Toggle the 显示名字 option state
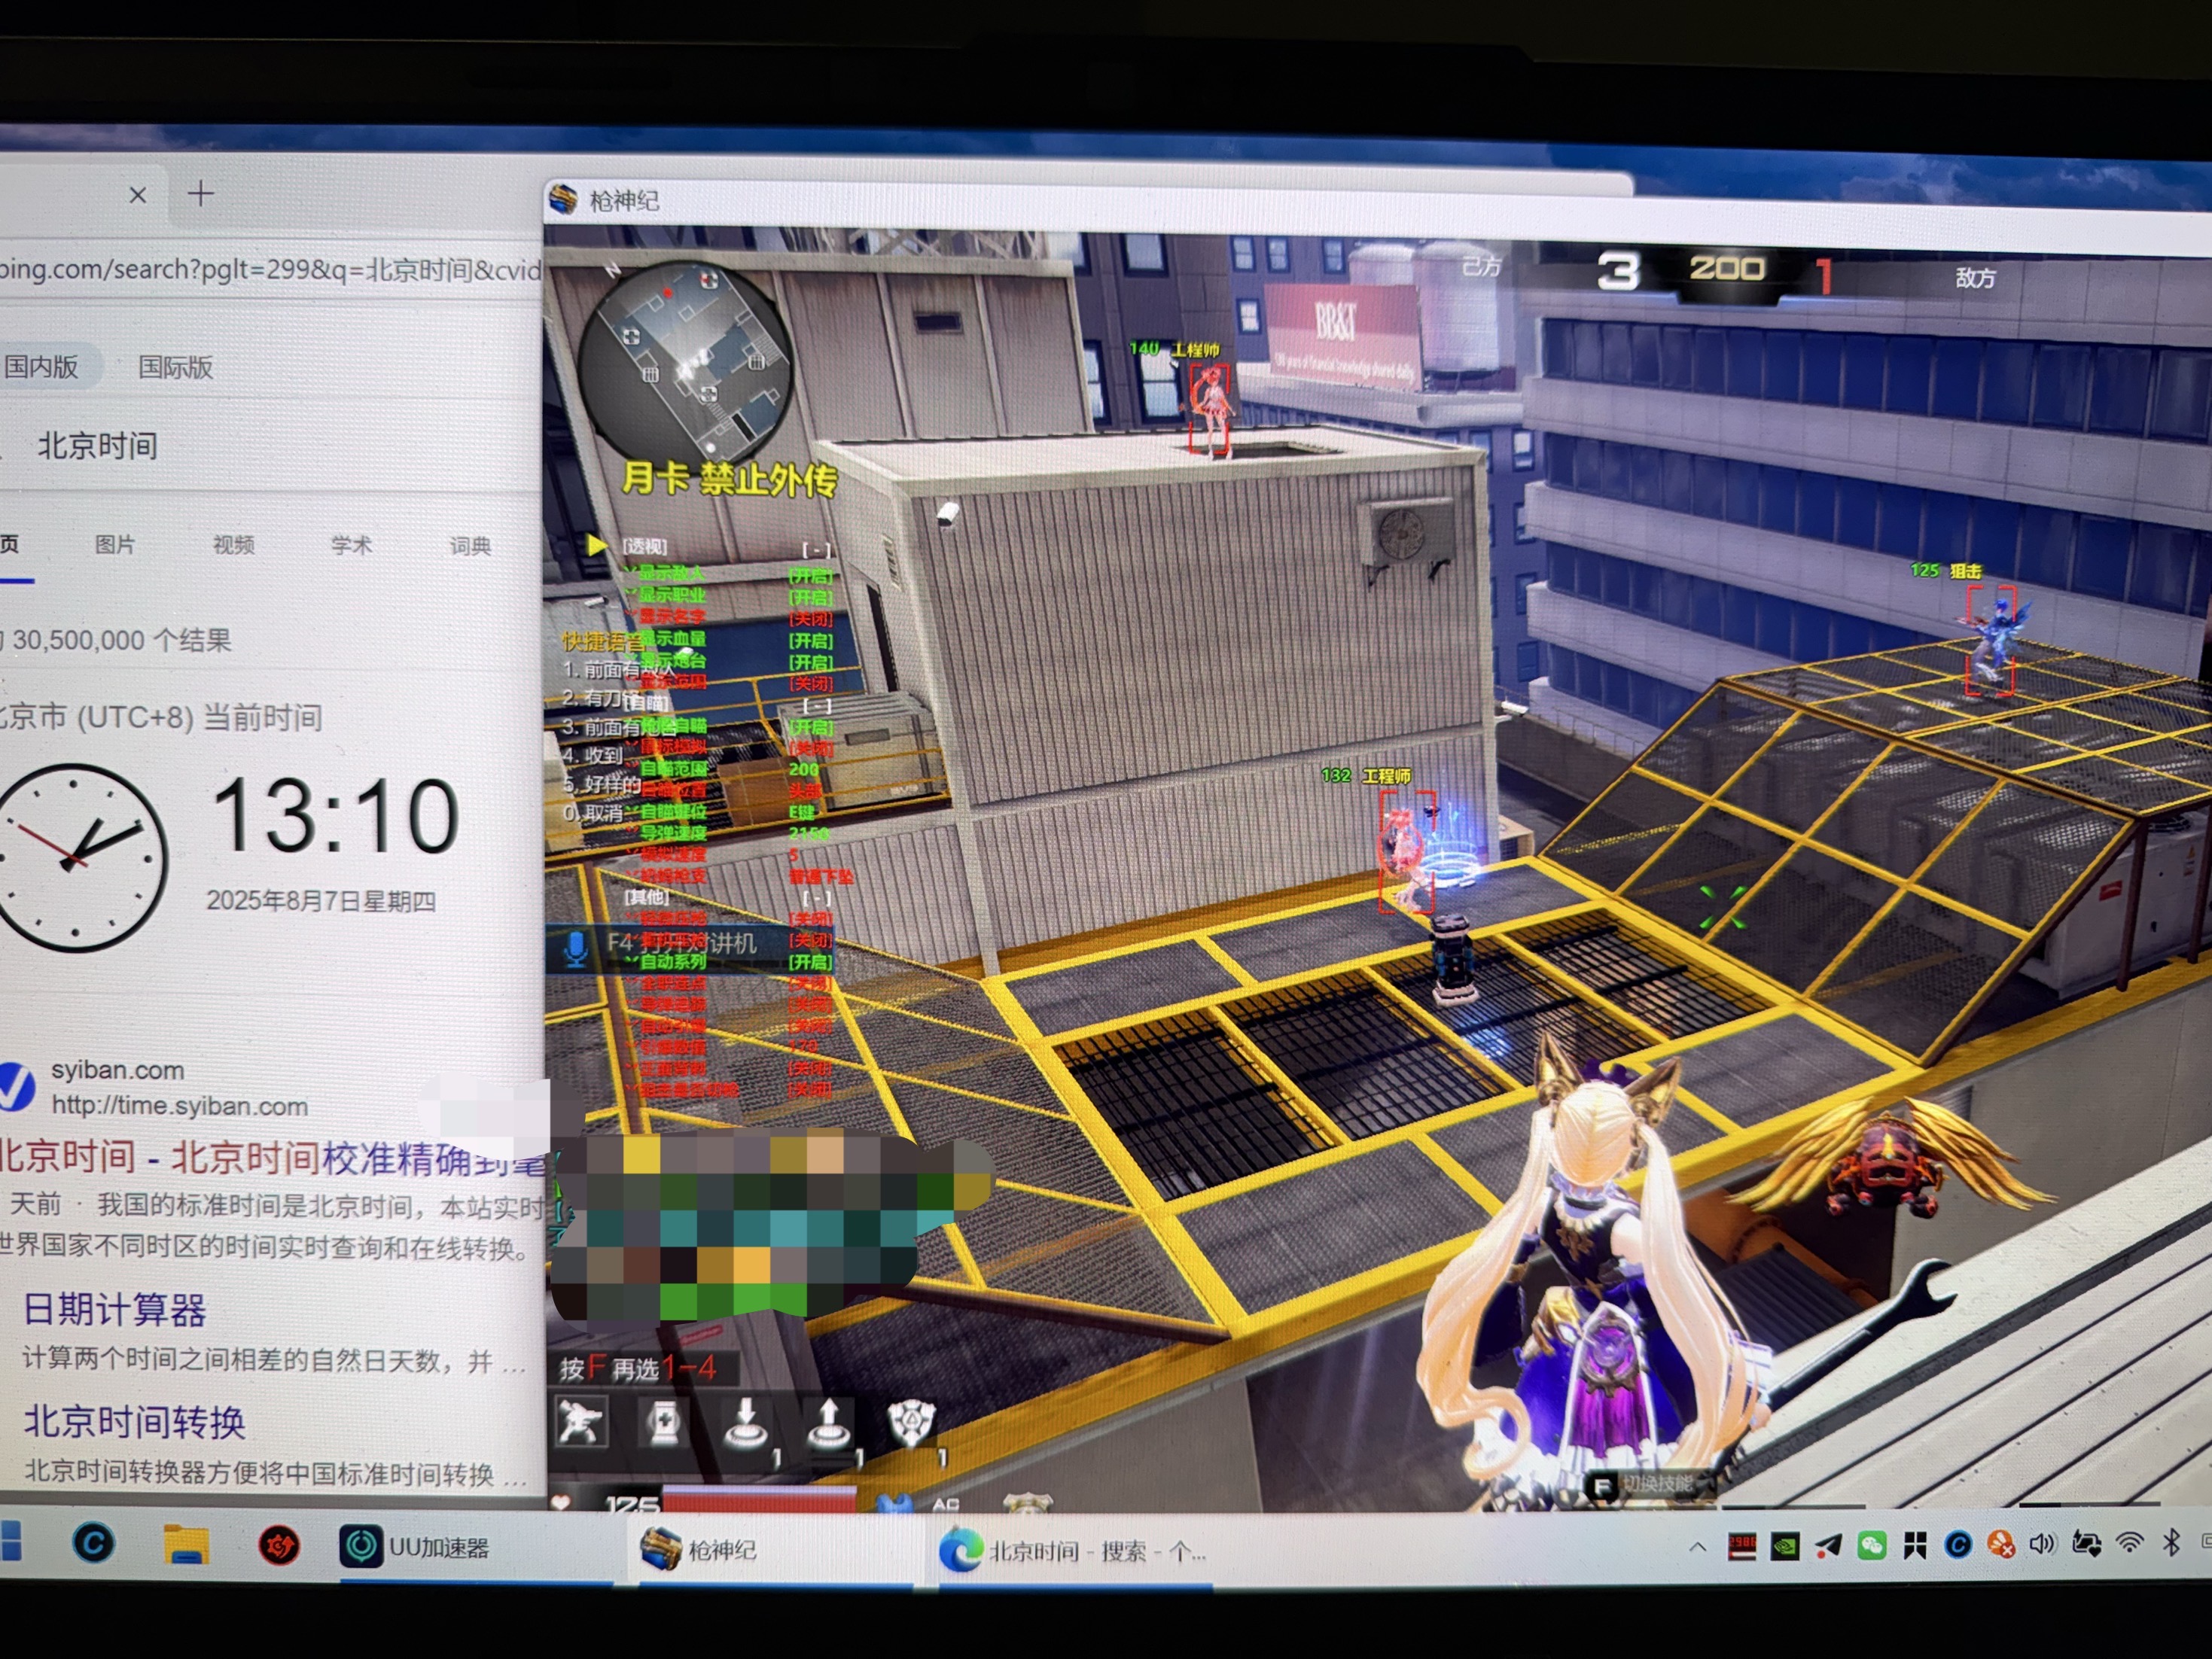2212x1659 pixels. point(810,619)
